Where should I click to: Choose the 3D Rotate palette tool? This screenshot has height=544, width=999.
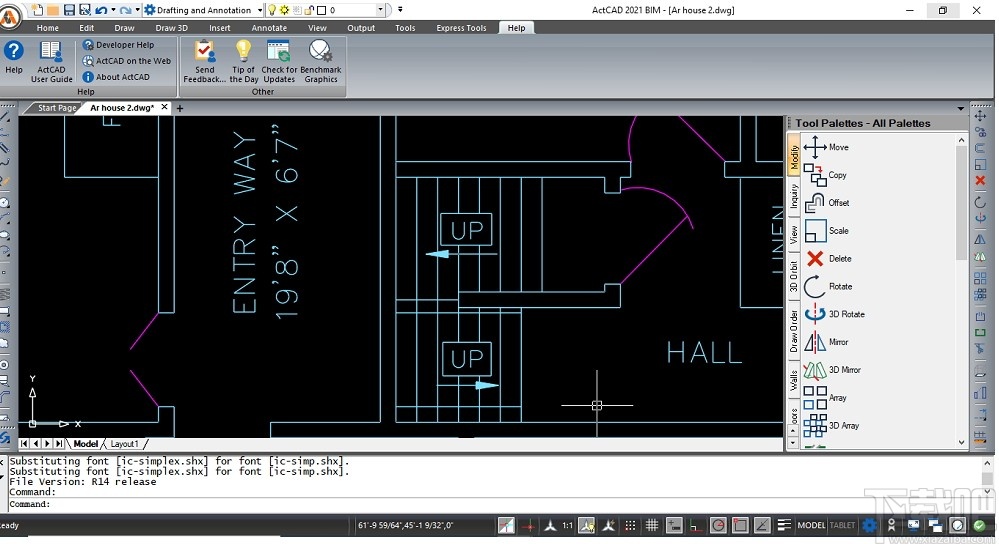[x=834, y=314]
